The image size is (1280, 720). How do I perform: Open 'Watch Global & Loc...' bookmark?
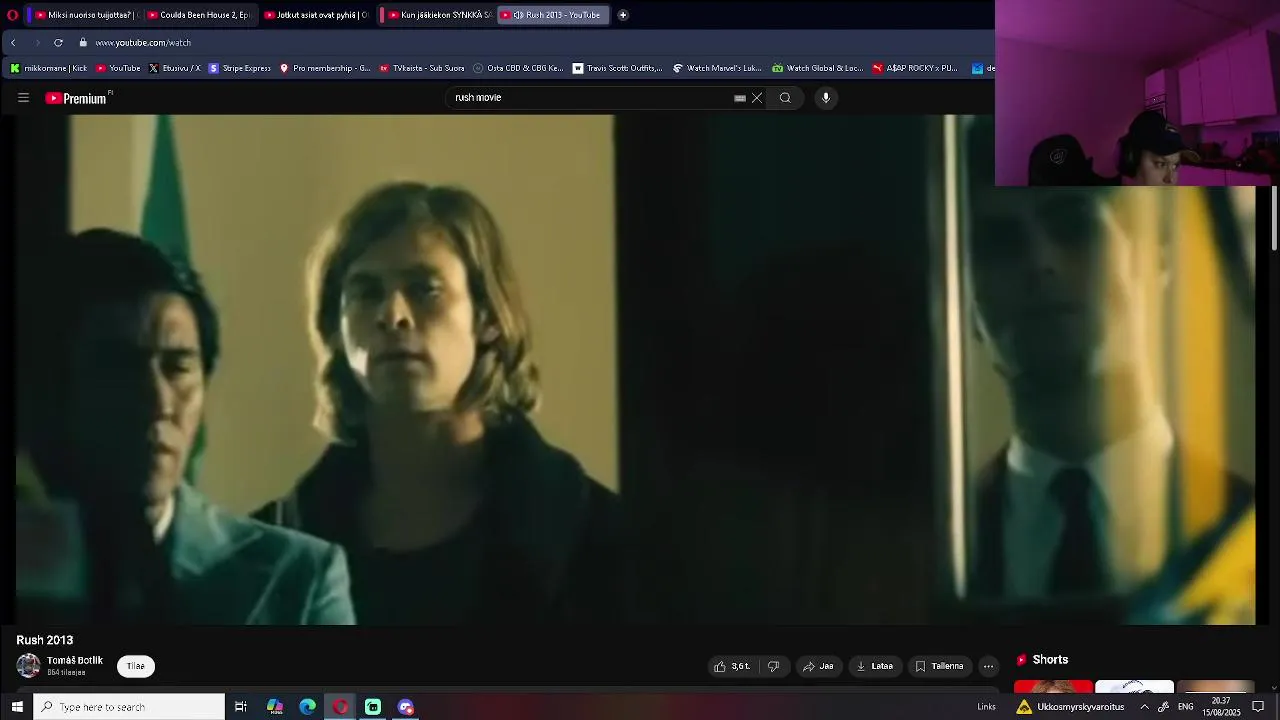click(818, 68)
